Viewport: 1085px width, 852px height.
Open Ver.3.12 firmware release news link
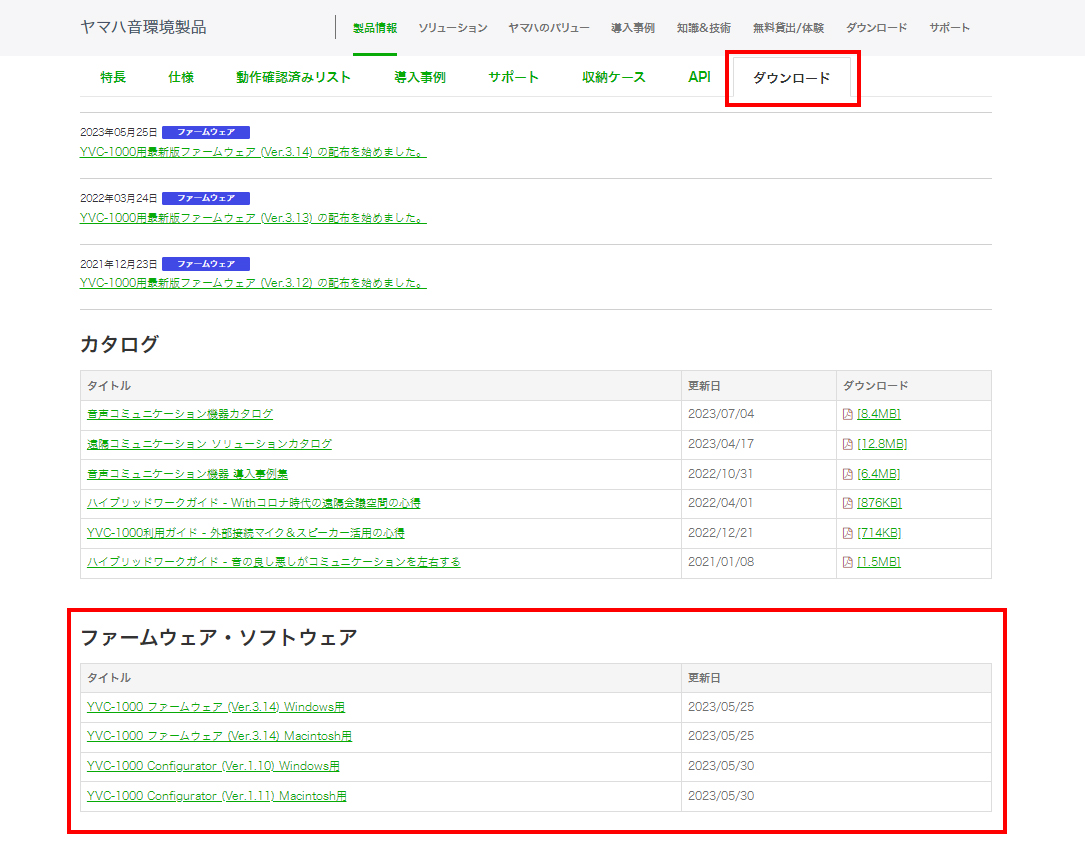[253, 282]
